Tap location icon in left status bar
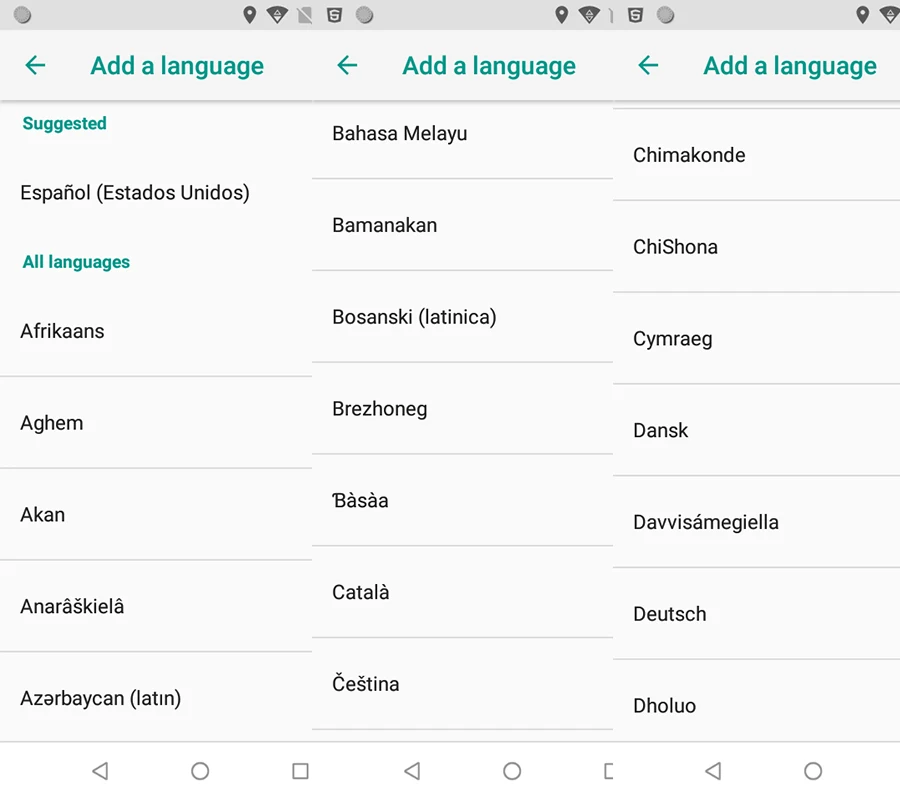The width and height of the screenshot is (900, 801). coord(249,15)
